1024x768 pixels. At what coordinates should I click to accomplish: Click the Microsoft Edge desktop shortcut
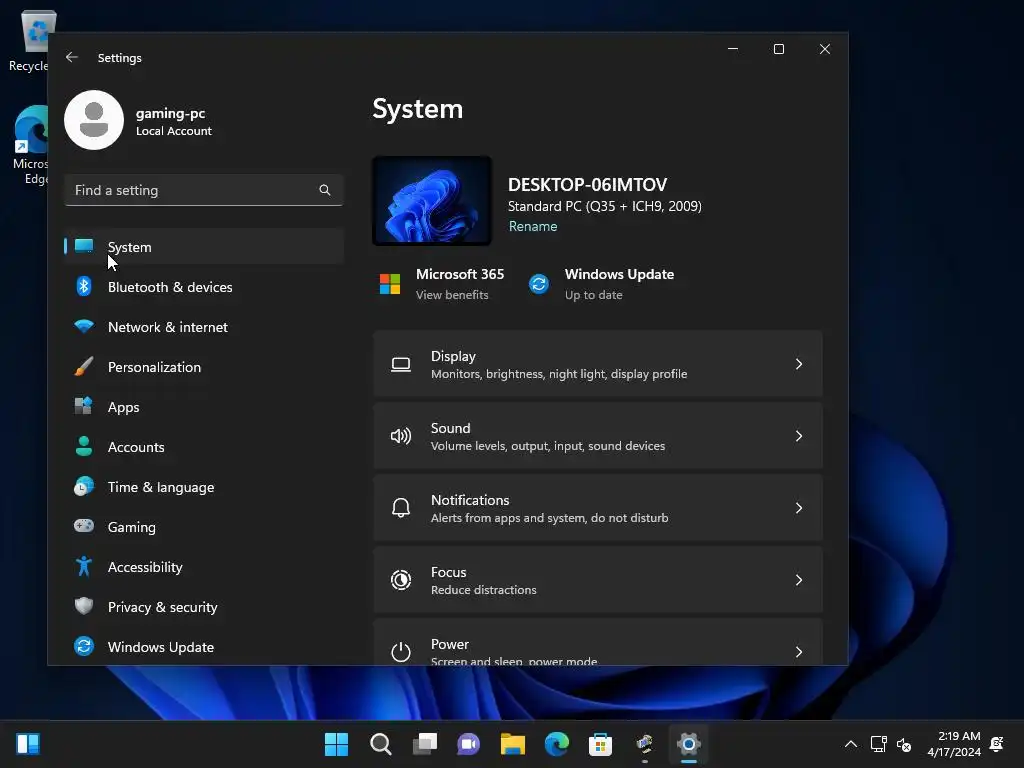click(x=31, y=145)
